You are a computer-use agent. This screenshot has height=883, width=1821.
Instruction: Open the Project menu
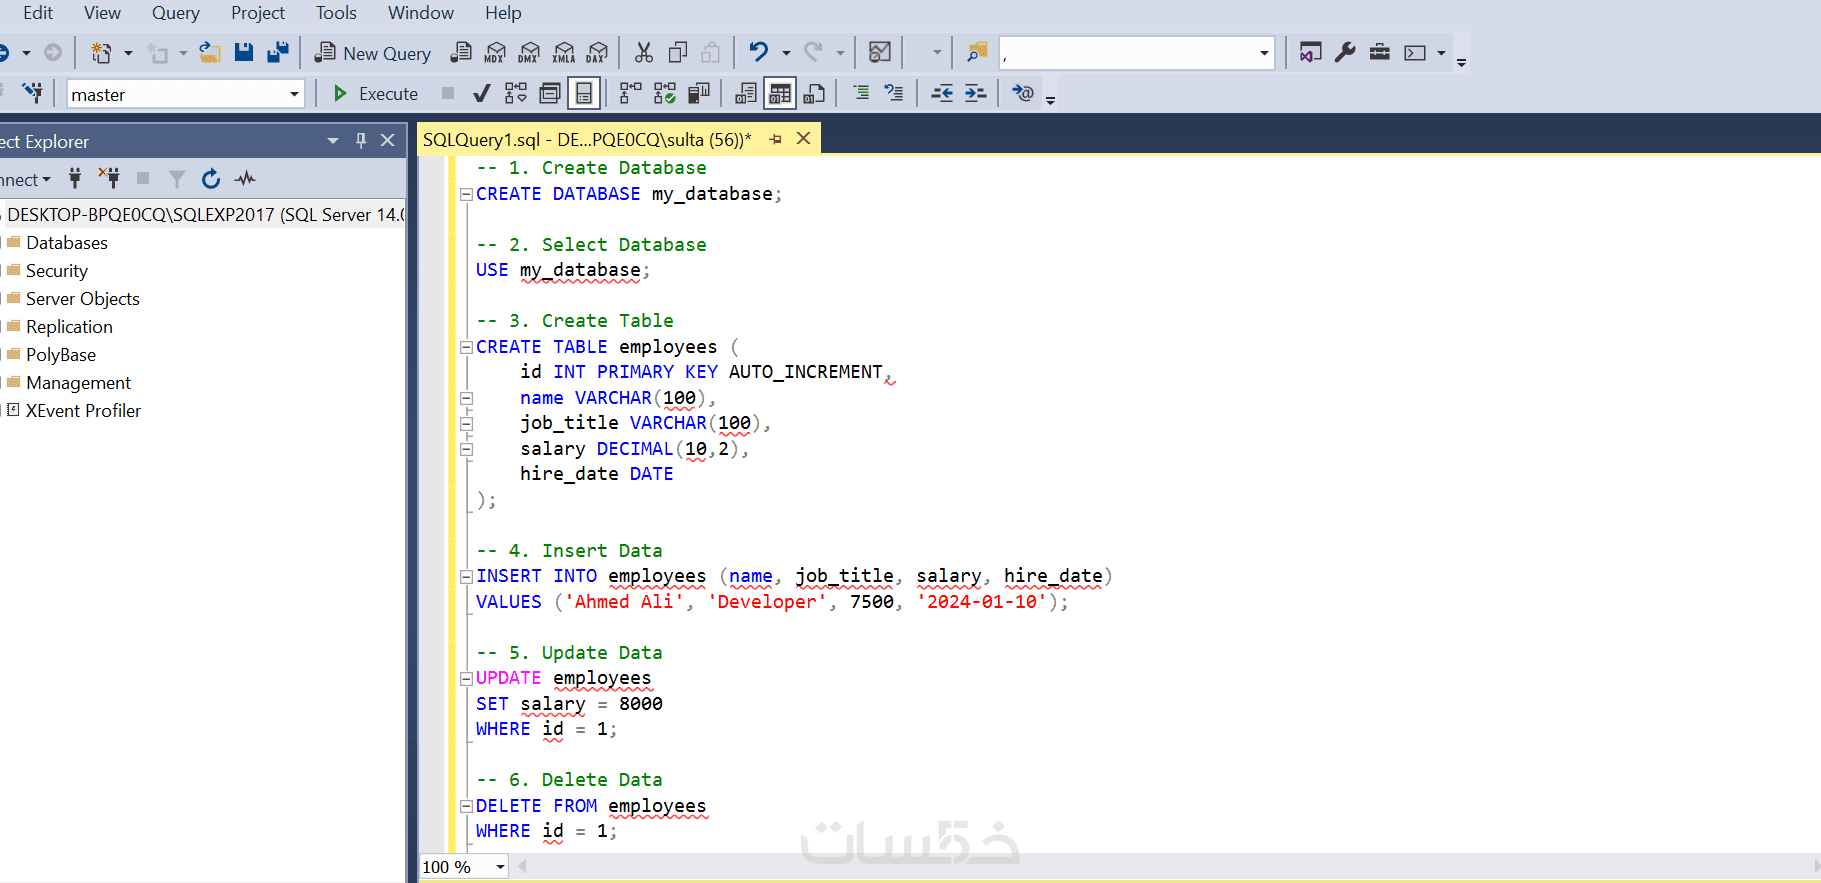pyautogui.click(x=257, y=13)
